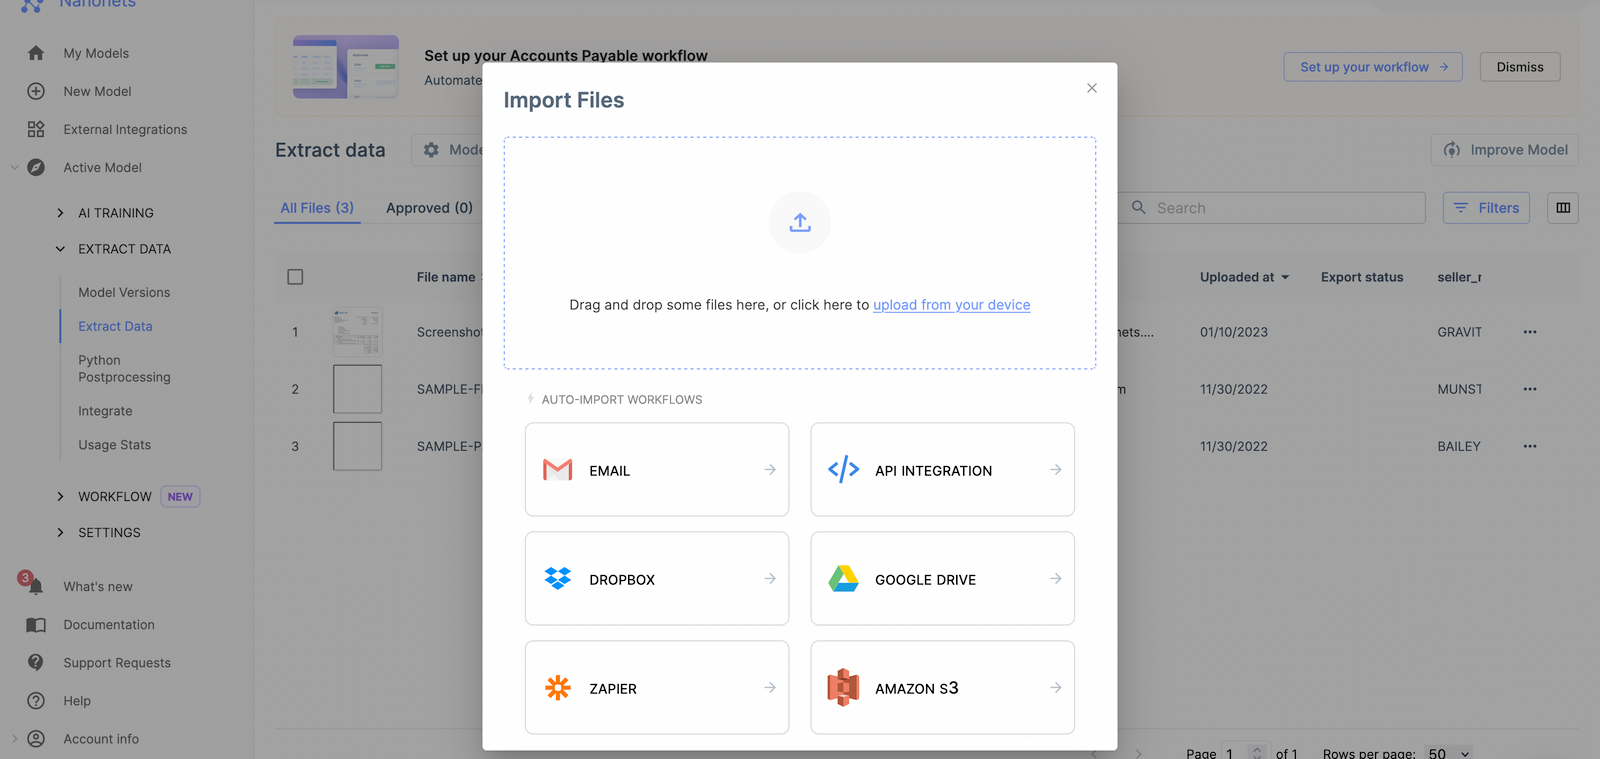Click the home icon beside My Models
1600x759 pixels.
coord(36,53)
